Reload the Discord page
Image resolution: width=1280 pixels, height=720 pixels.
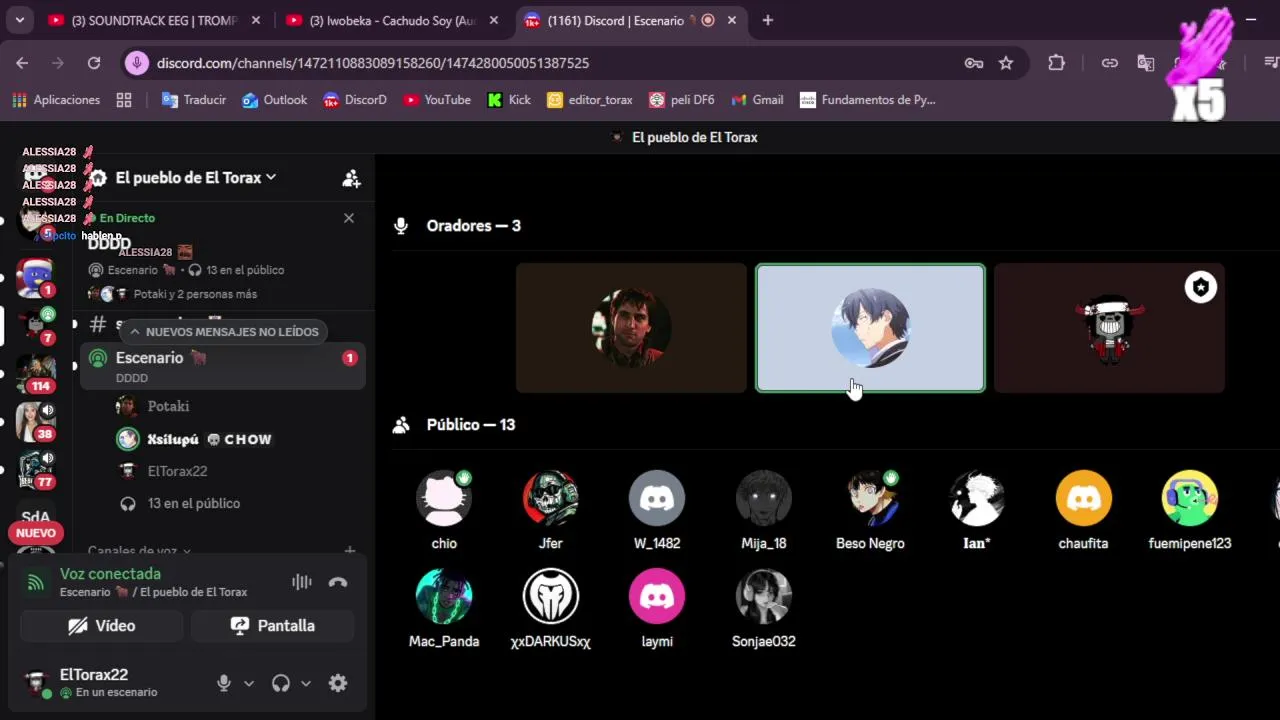[x=94, y=63]
